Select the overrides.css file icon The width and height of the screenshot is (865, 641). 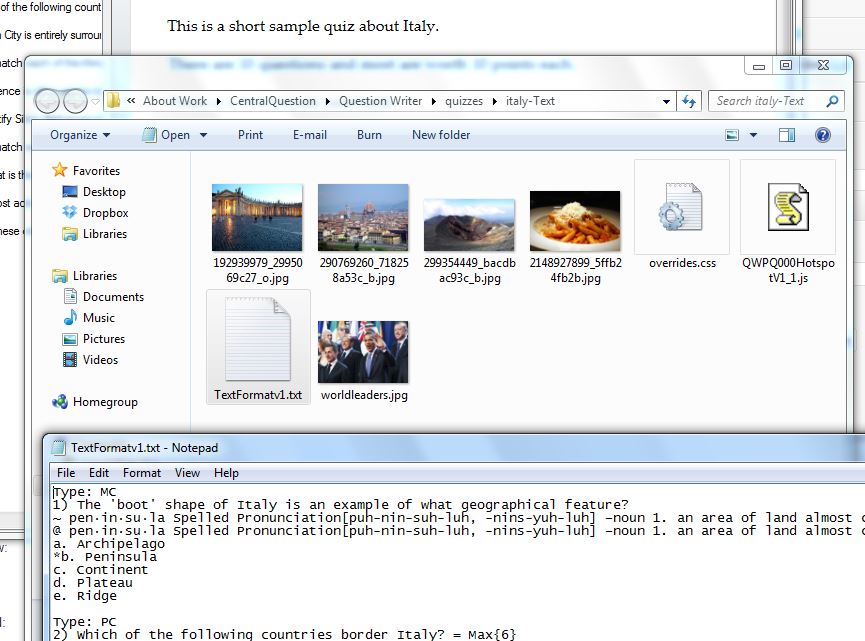coord(682,207)
